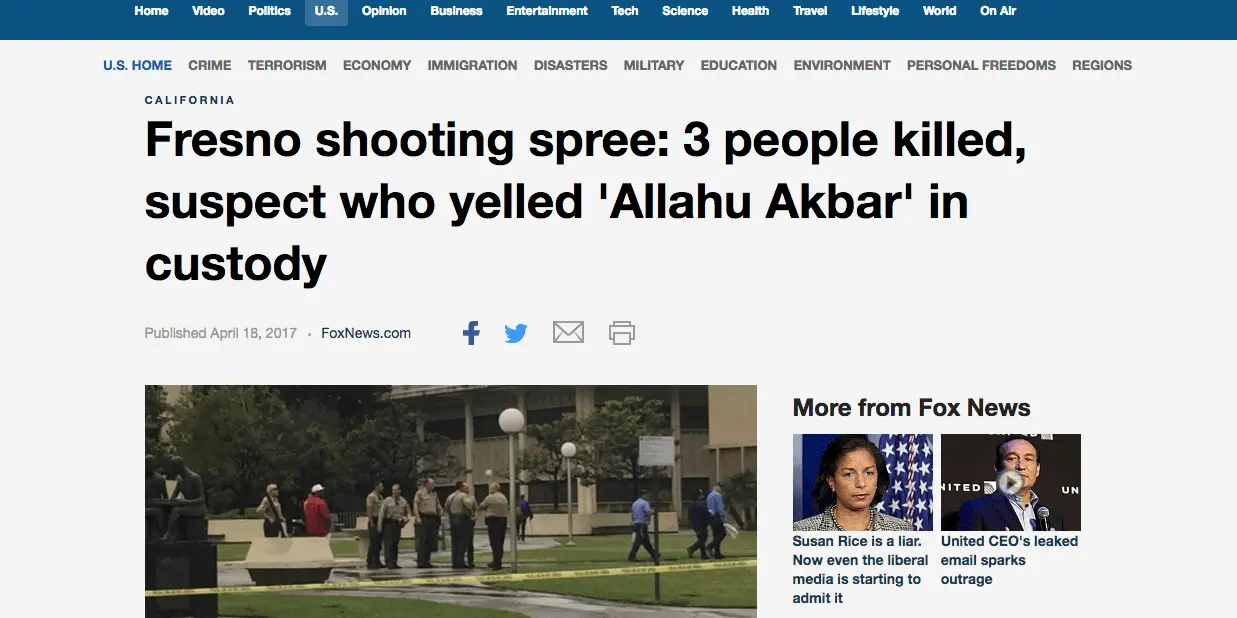Share article on Facebook icon
Viewport: 1237px width, 618px height.
click(471, 333)
